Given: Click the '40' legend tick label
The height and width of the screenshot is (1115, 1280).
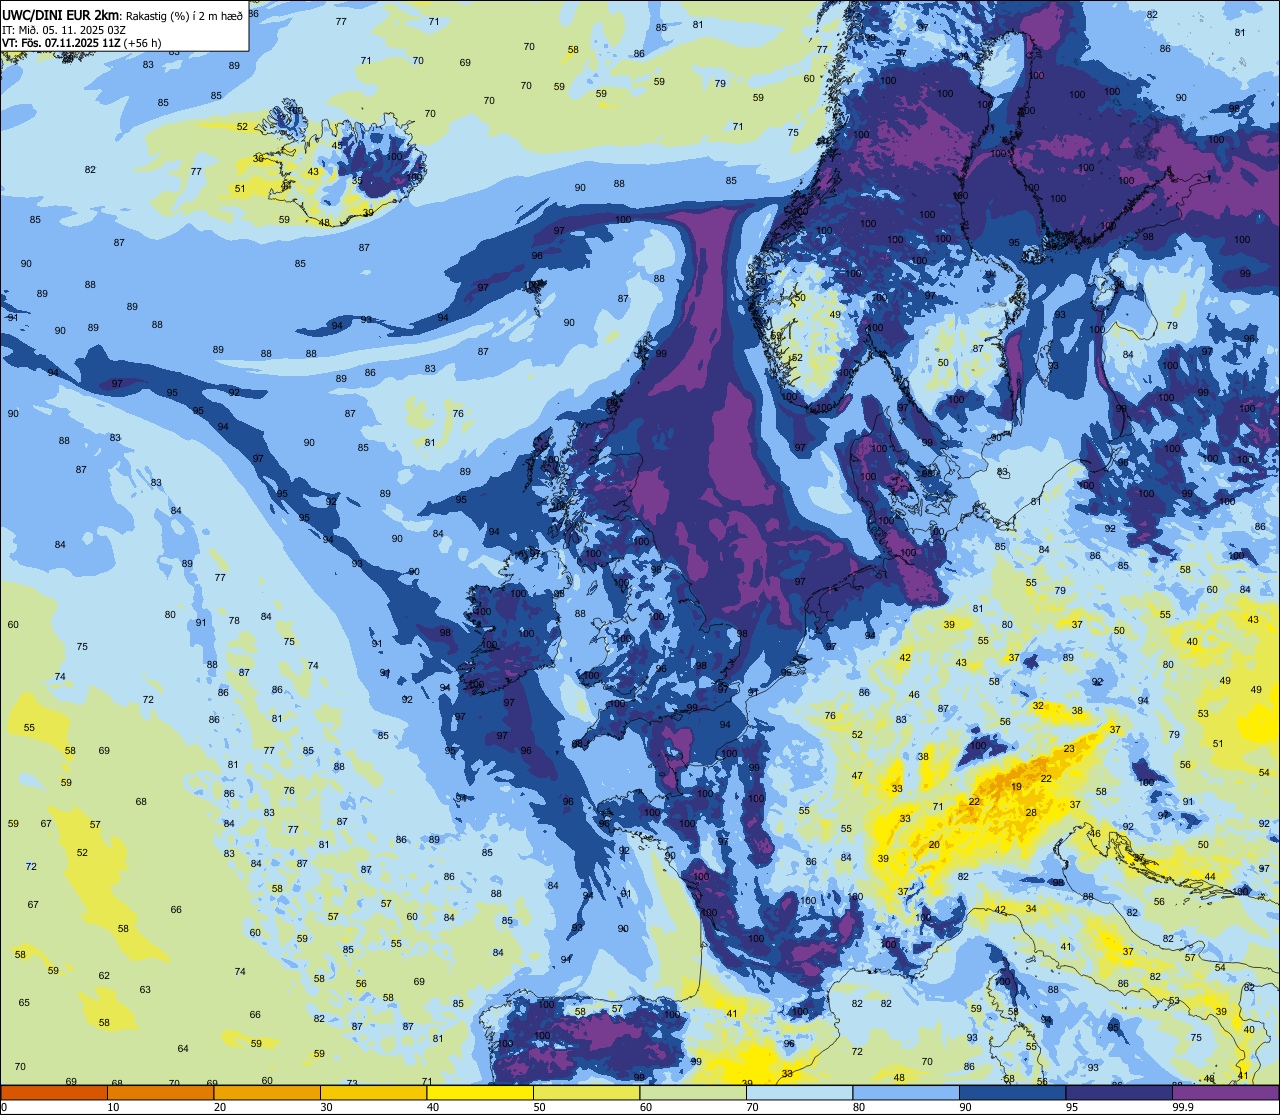Looking at the screenshot, I should tap(432, 1107).
